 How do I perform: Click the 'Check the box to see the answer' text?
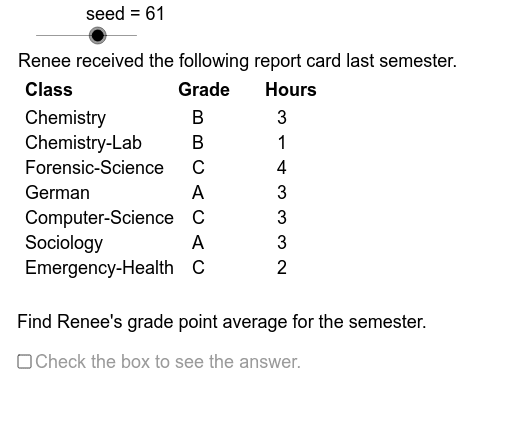tap(168, 362)
